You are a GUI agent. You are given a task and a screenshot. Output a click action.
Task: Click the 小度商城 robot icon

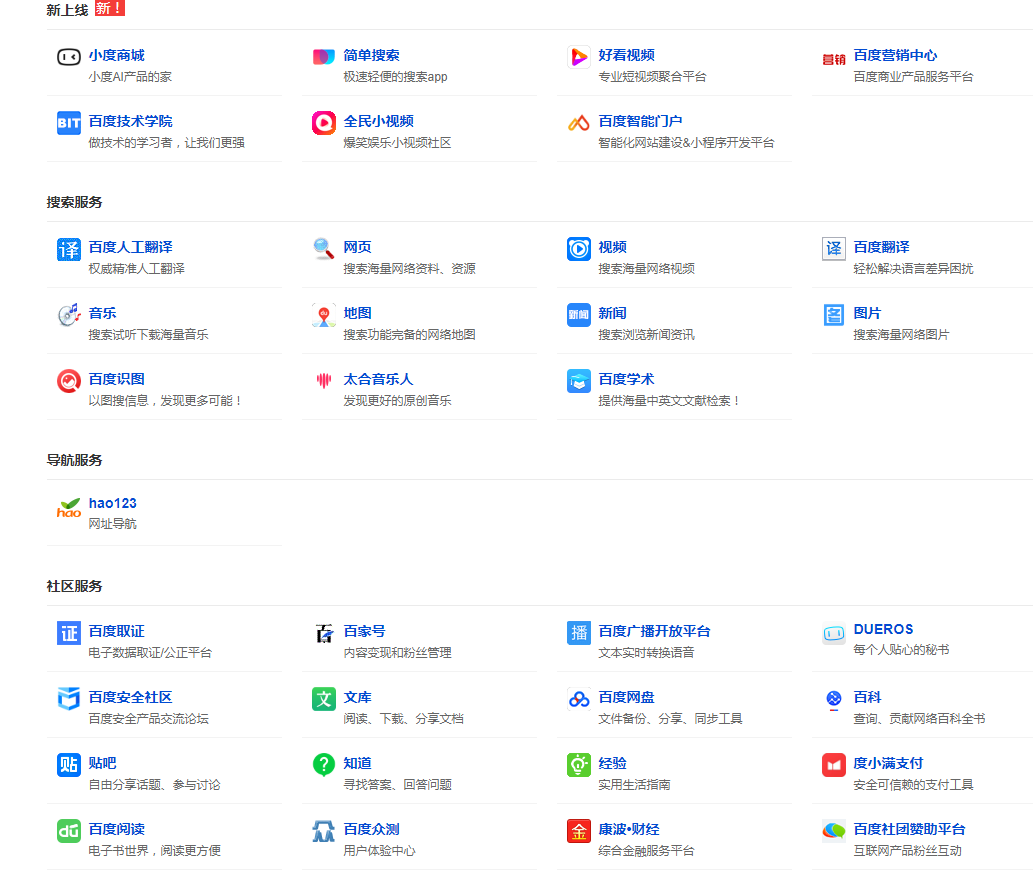[69, 57]
